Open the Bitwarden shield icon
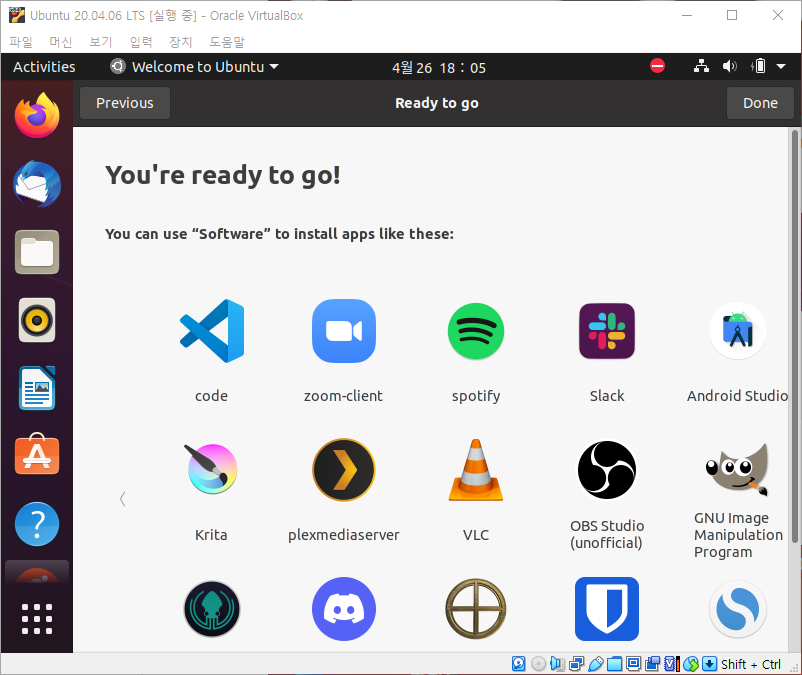Image resolution: width=802 pixels, height=675 pixels. 607,609
